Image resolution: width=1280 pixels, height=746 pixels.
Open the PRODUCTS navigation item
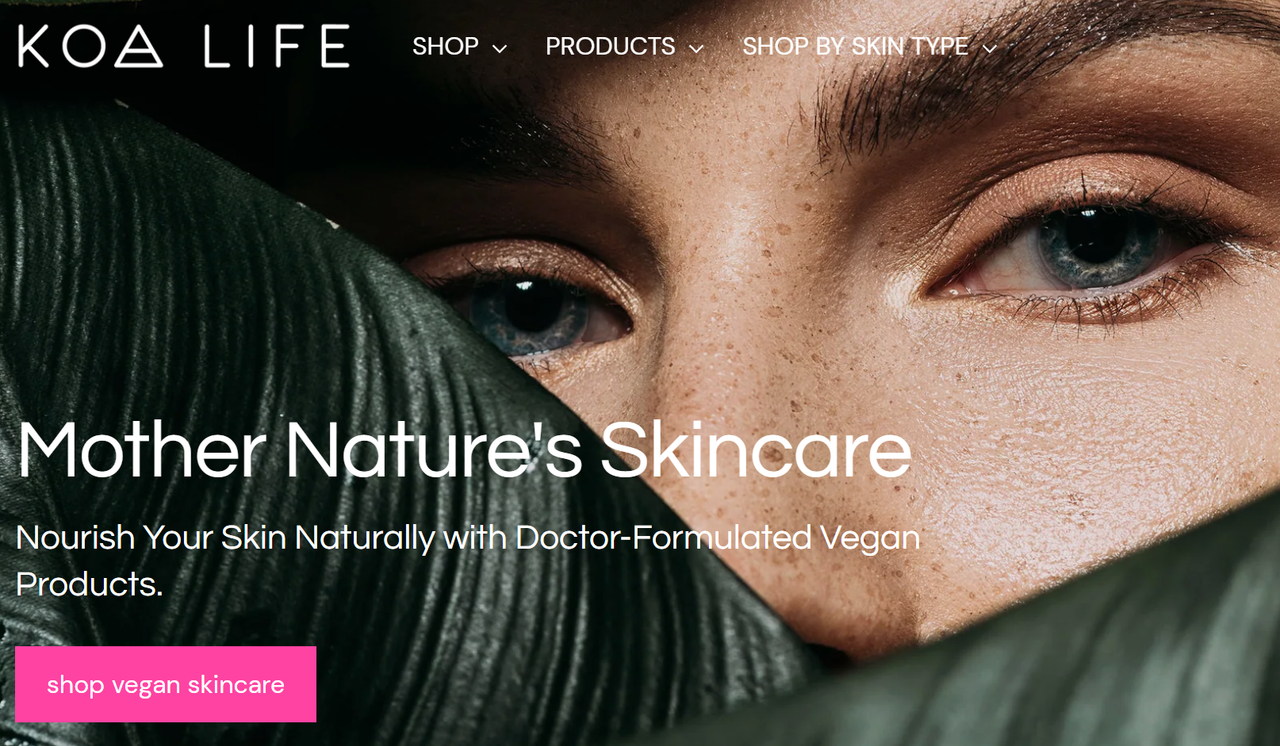[624, 47]
